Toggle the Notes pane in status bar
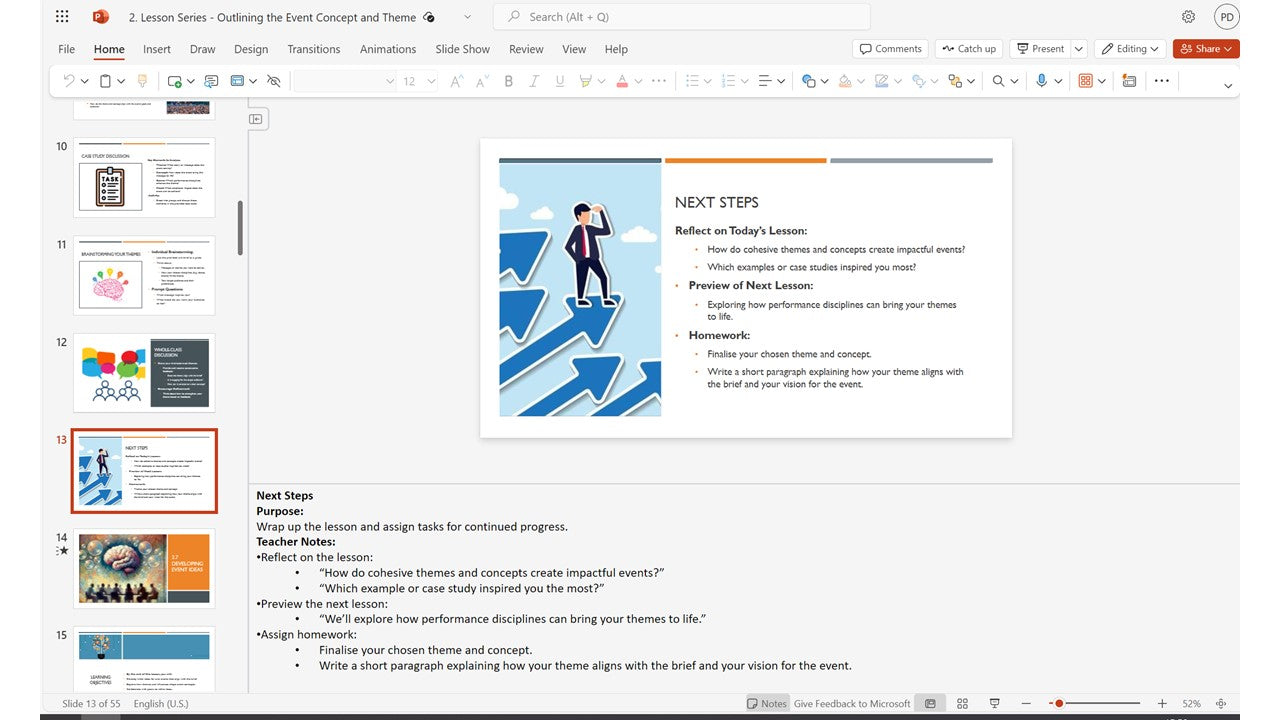The width and height of the screenshot is (1280, 720). (x=767, y=704)
